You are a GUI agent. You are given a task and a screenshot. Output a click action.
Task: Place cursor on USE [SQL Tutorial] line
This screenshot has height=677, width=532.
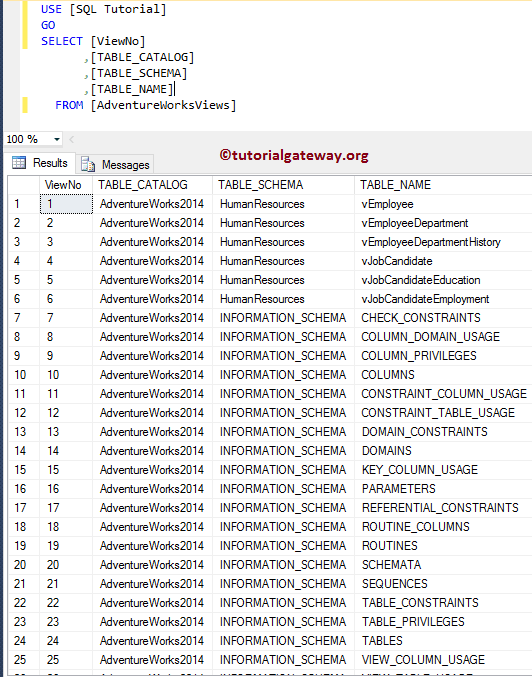pyautogui.click(x=104, y=9)
